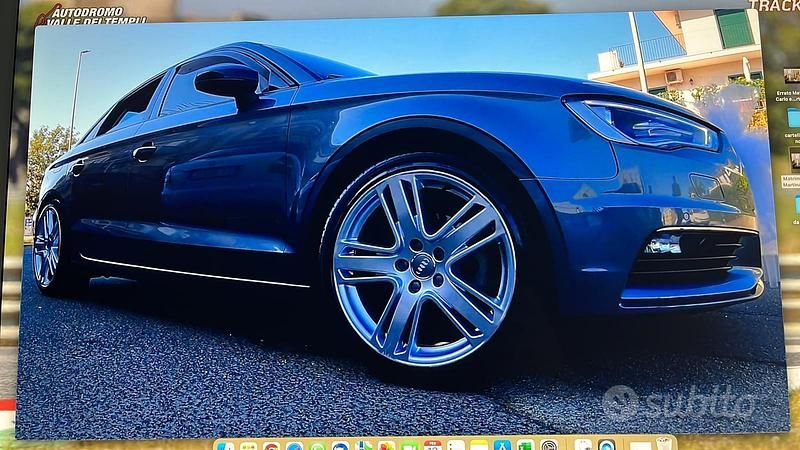Select the 'da' folder on desktop
This screenshot has width=800, height=450.
coord(795,205)
